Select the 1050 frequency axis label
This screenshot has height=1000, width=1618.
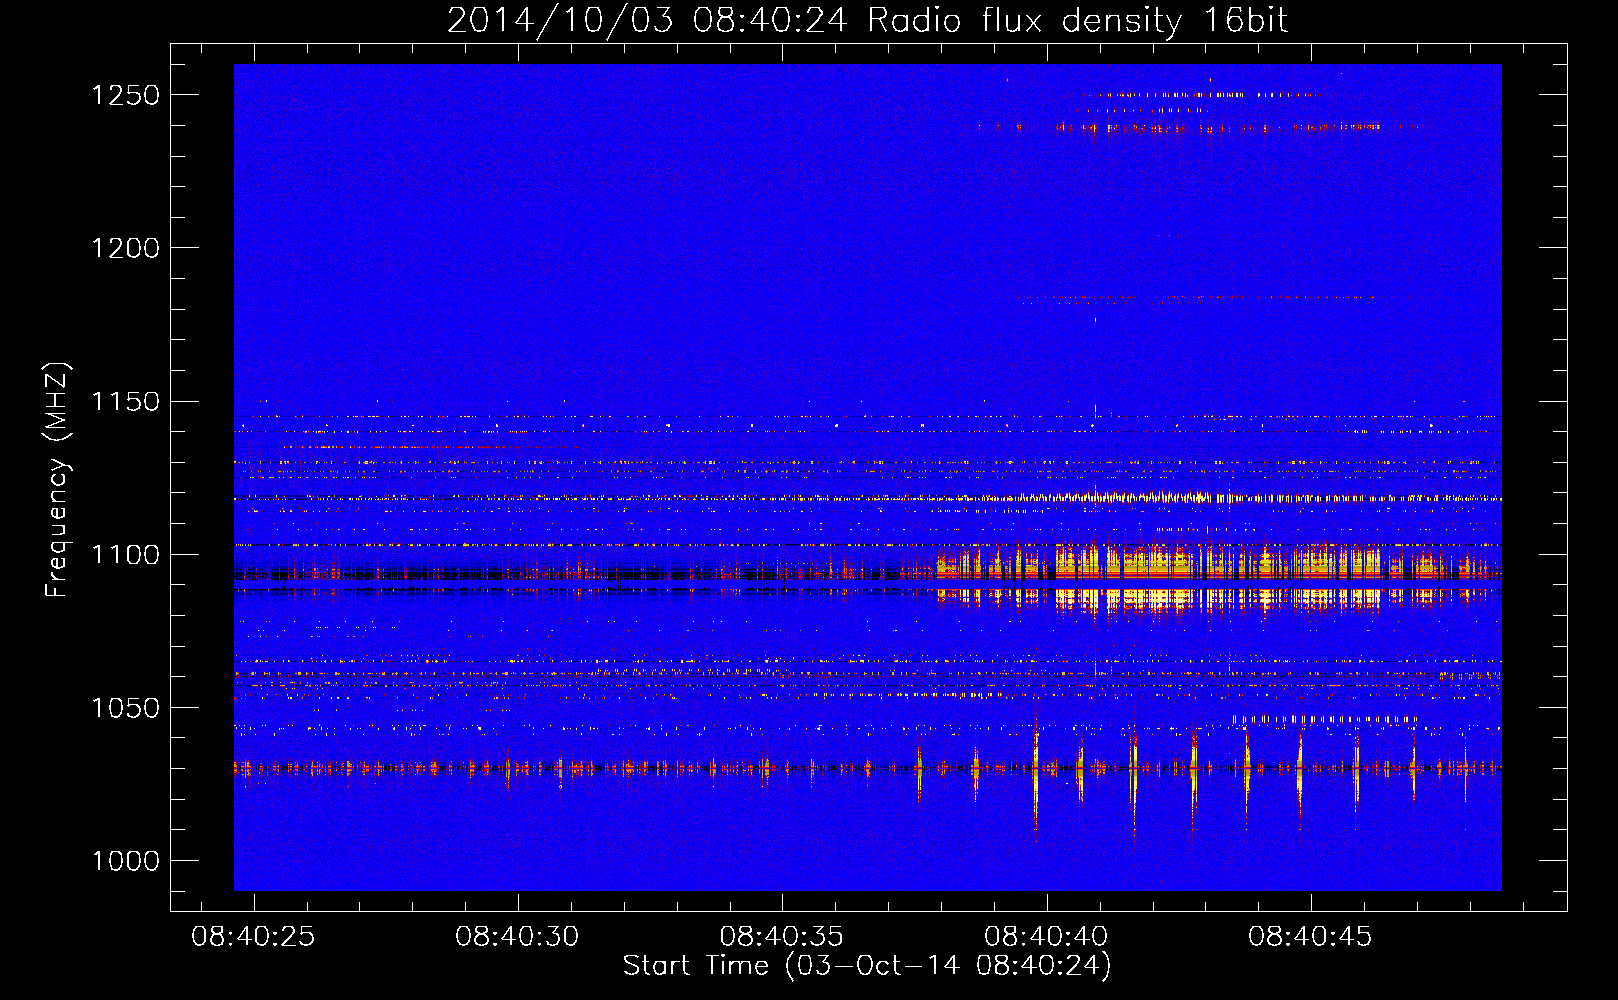[126, 708]
